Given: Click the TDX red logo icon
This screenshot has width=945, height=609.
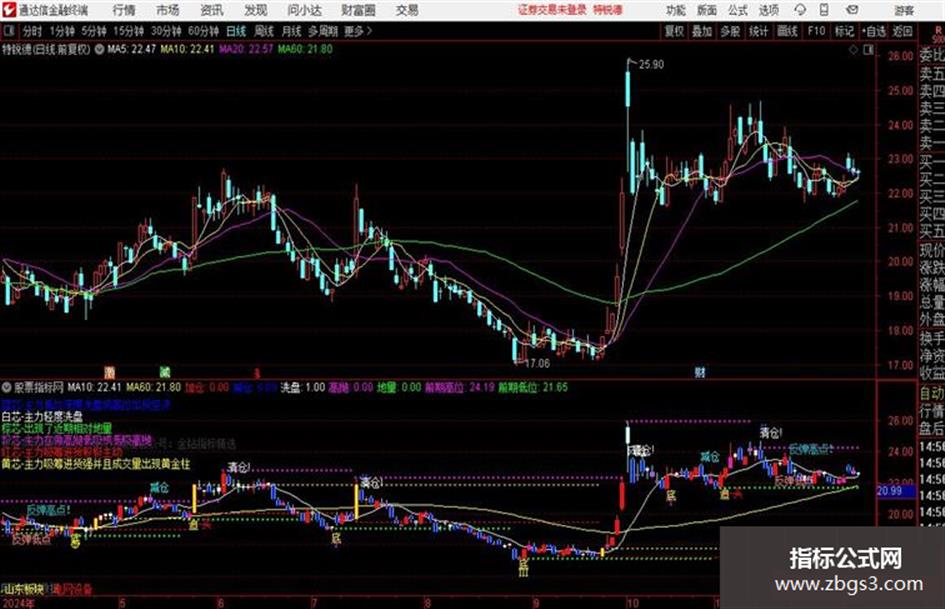Looking at the screenshot, I should point(8,10).
